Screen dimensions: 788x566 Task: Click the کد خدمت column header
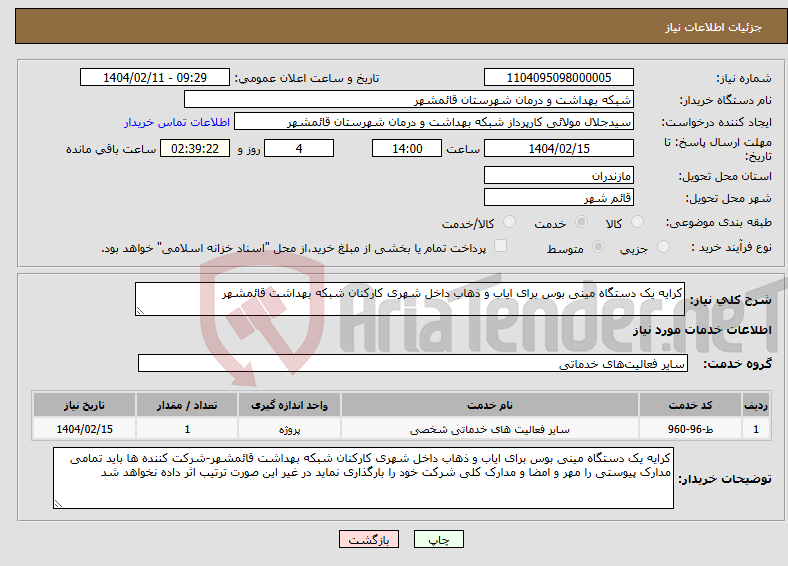click(x=691, y=405)
